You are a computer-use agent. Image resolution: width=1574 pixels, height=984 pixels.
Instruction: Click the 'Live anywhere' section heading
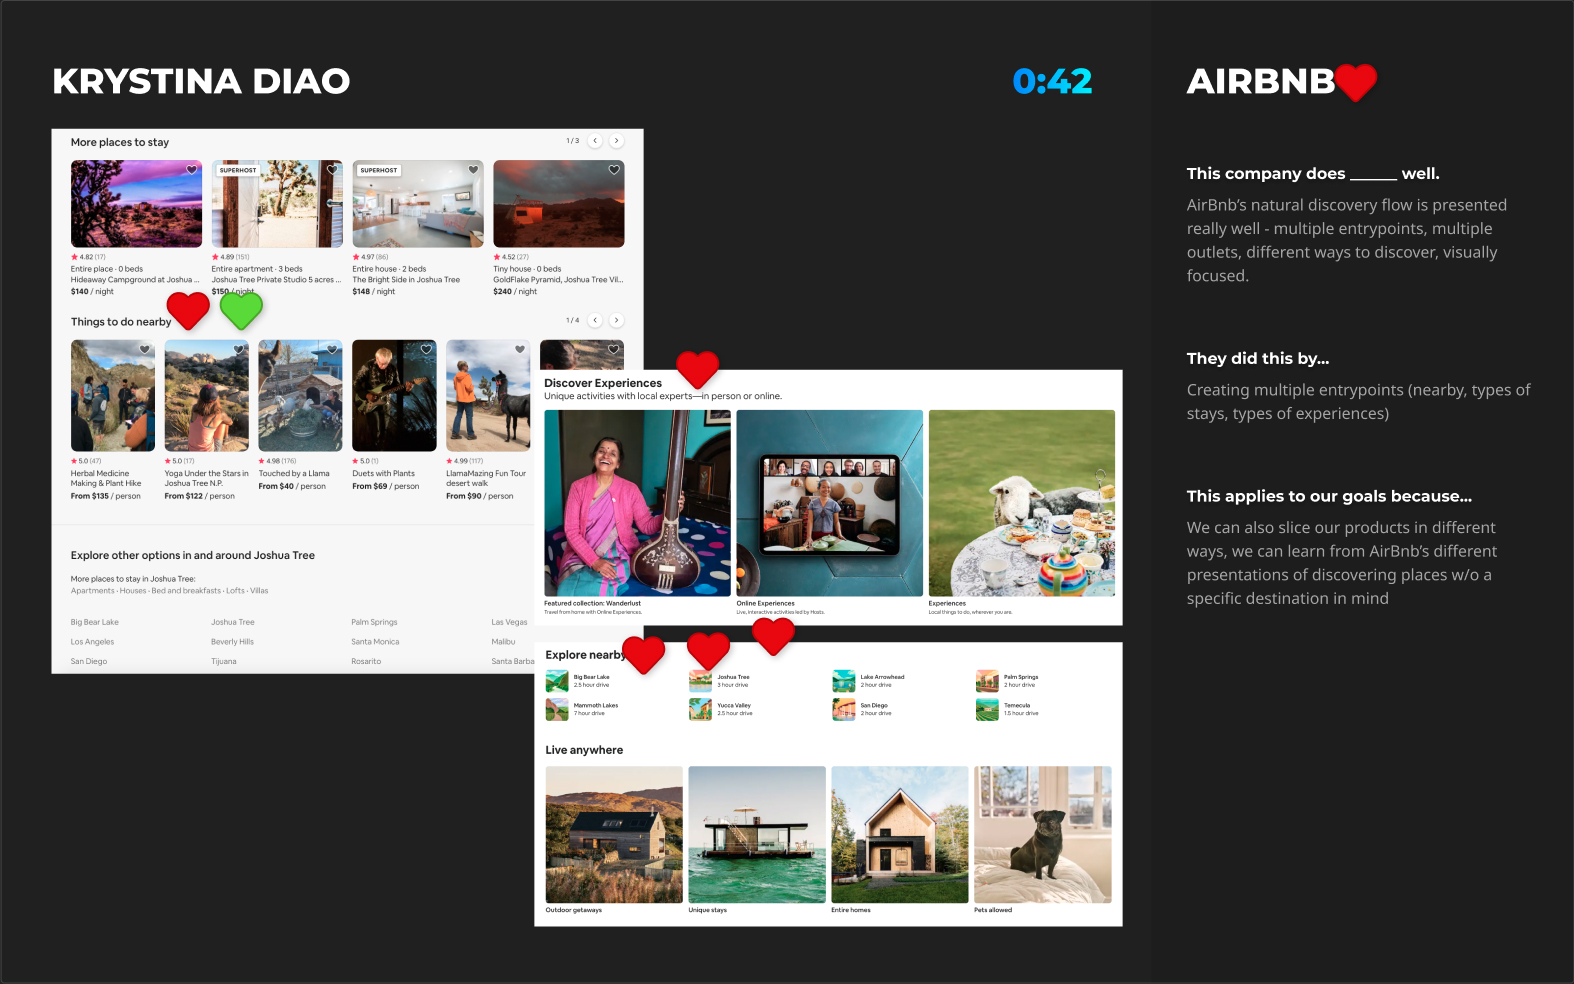(x=584, y=750)
